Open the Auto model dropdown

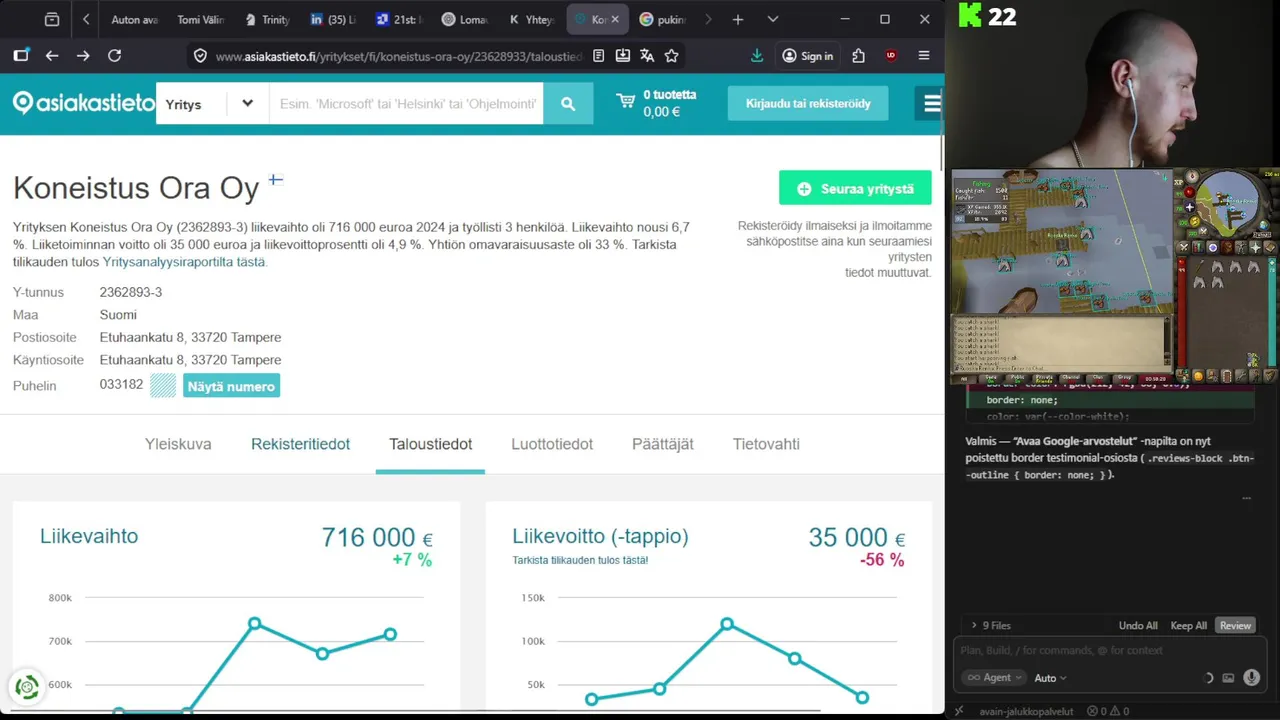[1050, 678]
